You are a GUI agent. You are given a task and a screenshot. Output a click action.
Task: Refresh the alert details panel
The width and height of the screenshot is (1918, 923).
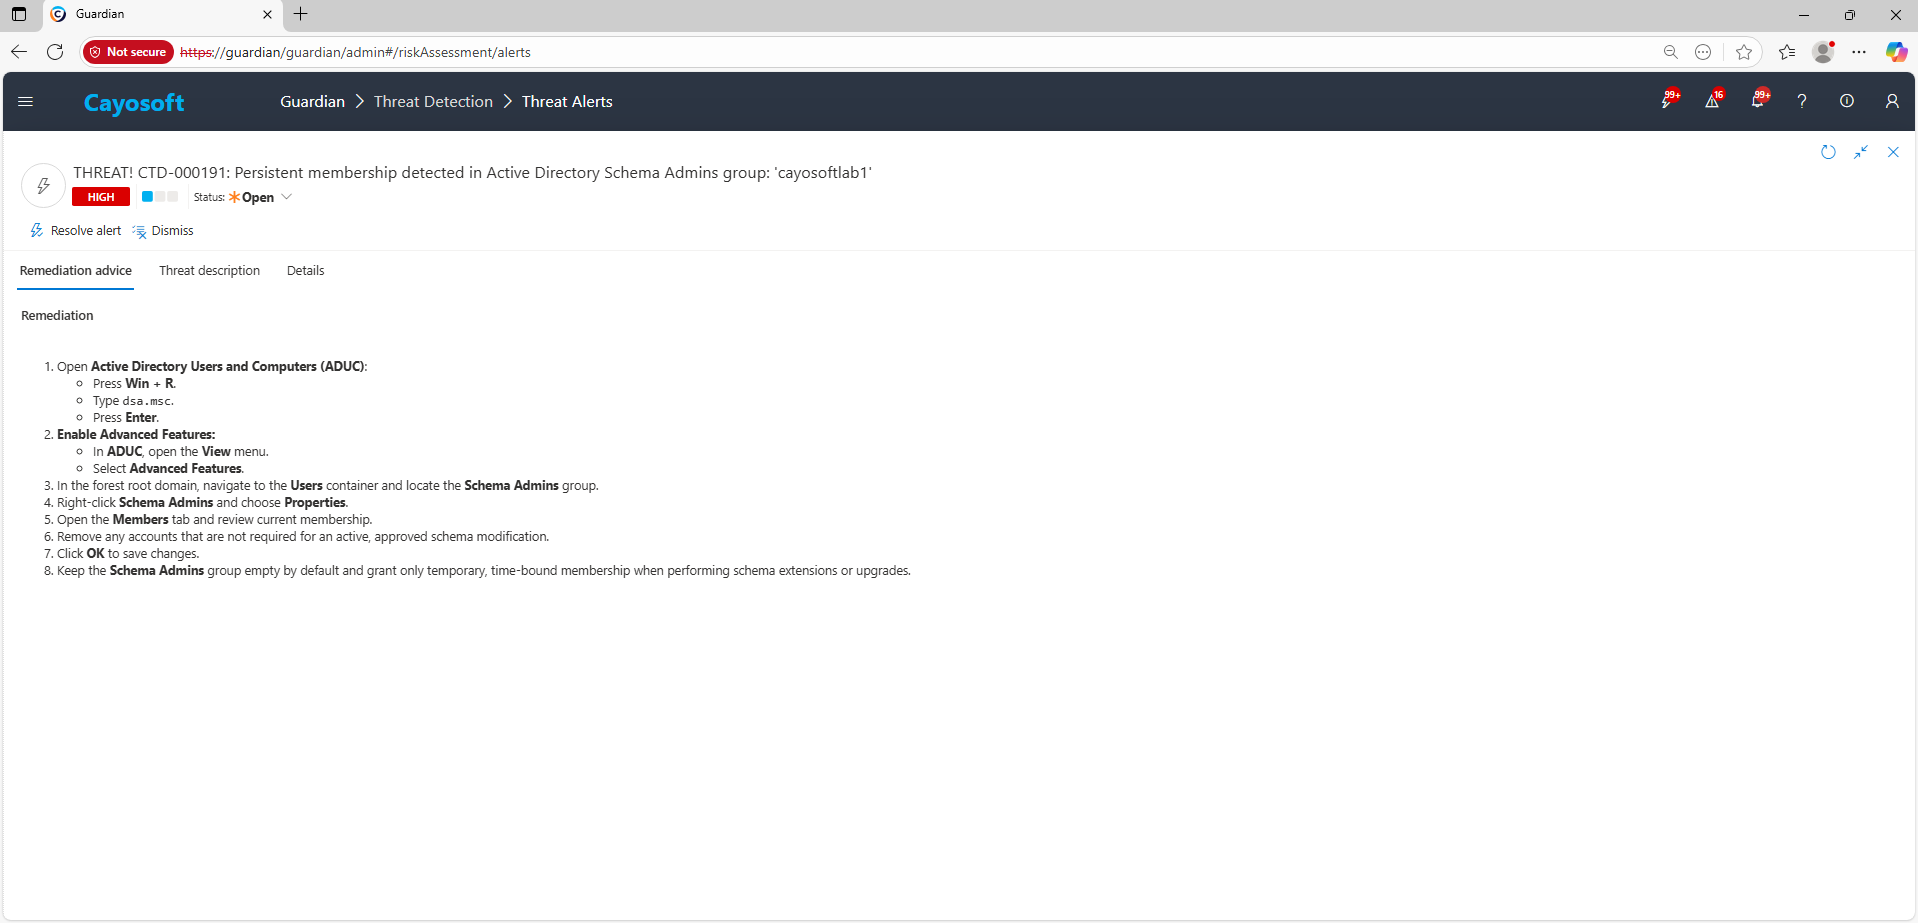[x=1828, y=152]
